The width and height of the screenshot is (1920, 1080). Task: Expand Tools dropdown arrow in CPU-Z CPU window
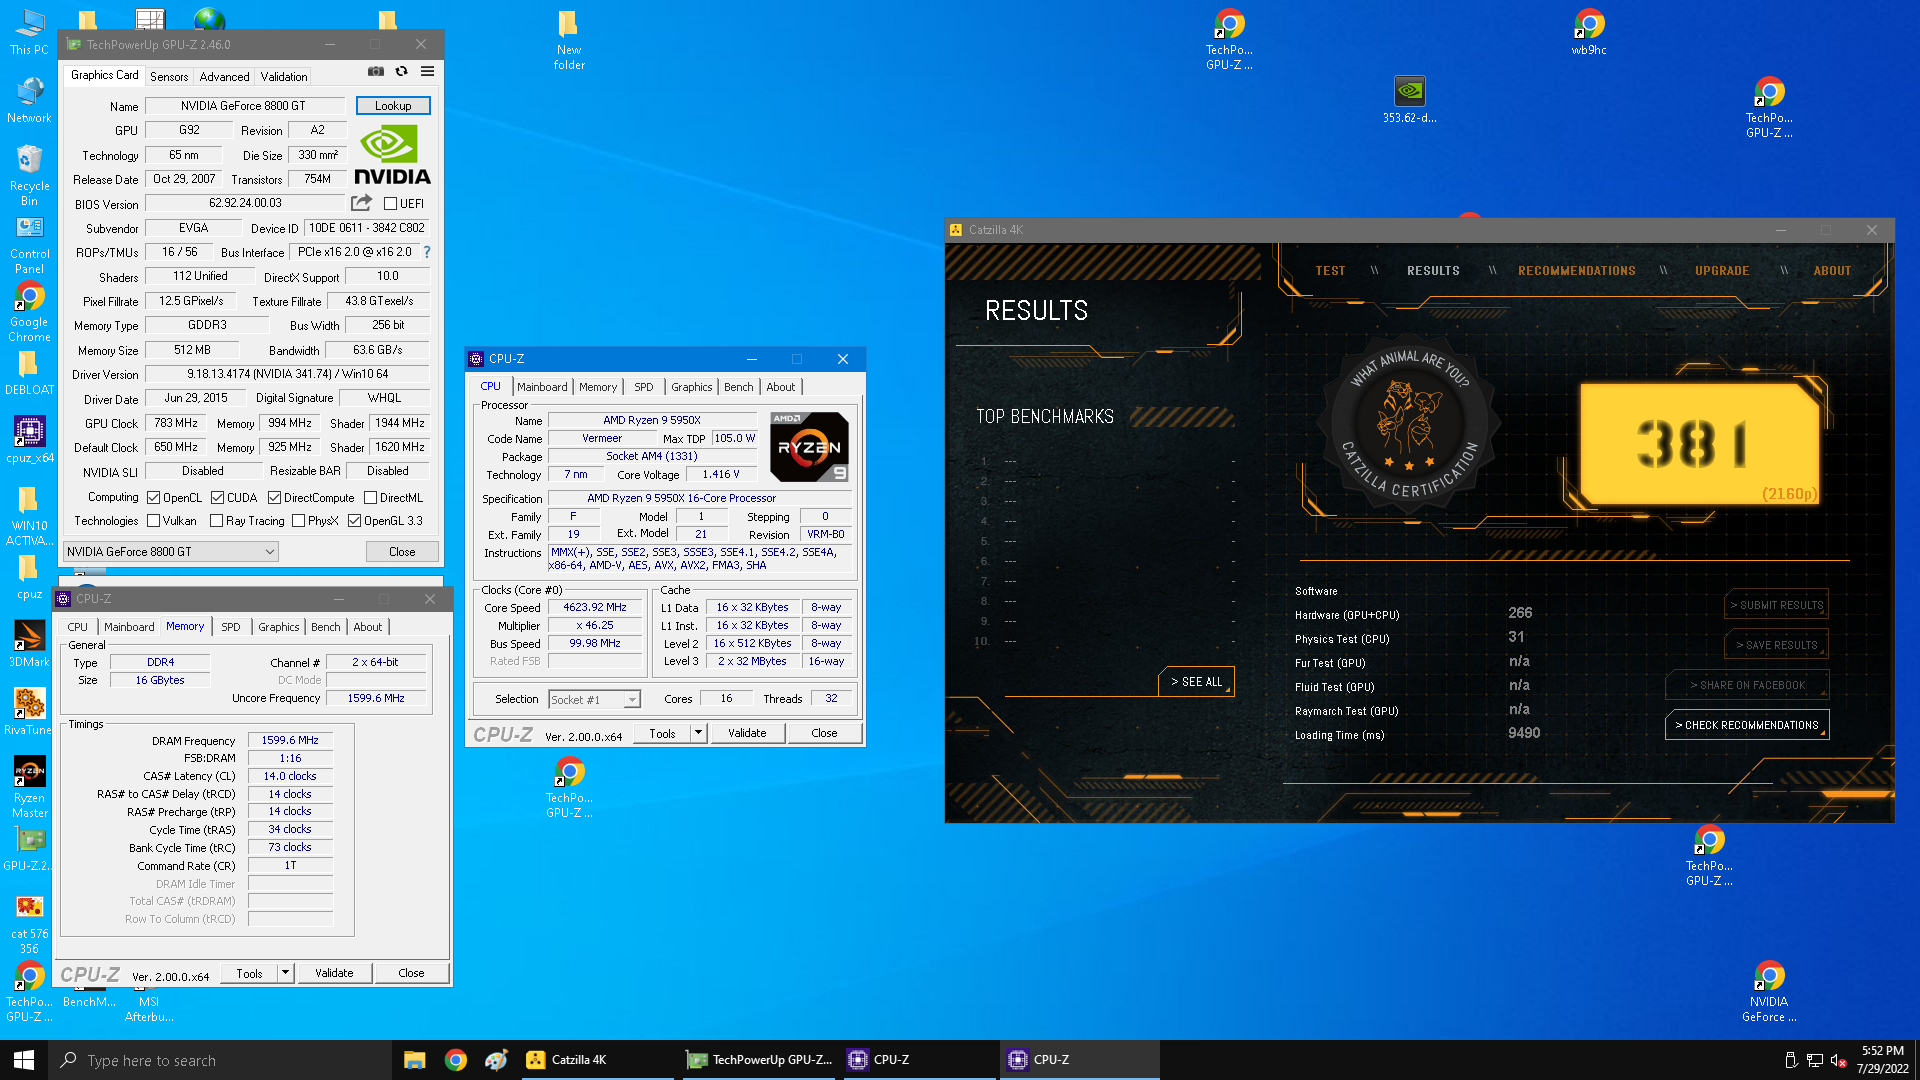click(698, 733)
